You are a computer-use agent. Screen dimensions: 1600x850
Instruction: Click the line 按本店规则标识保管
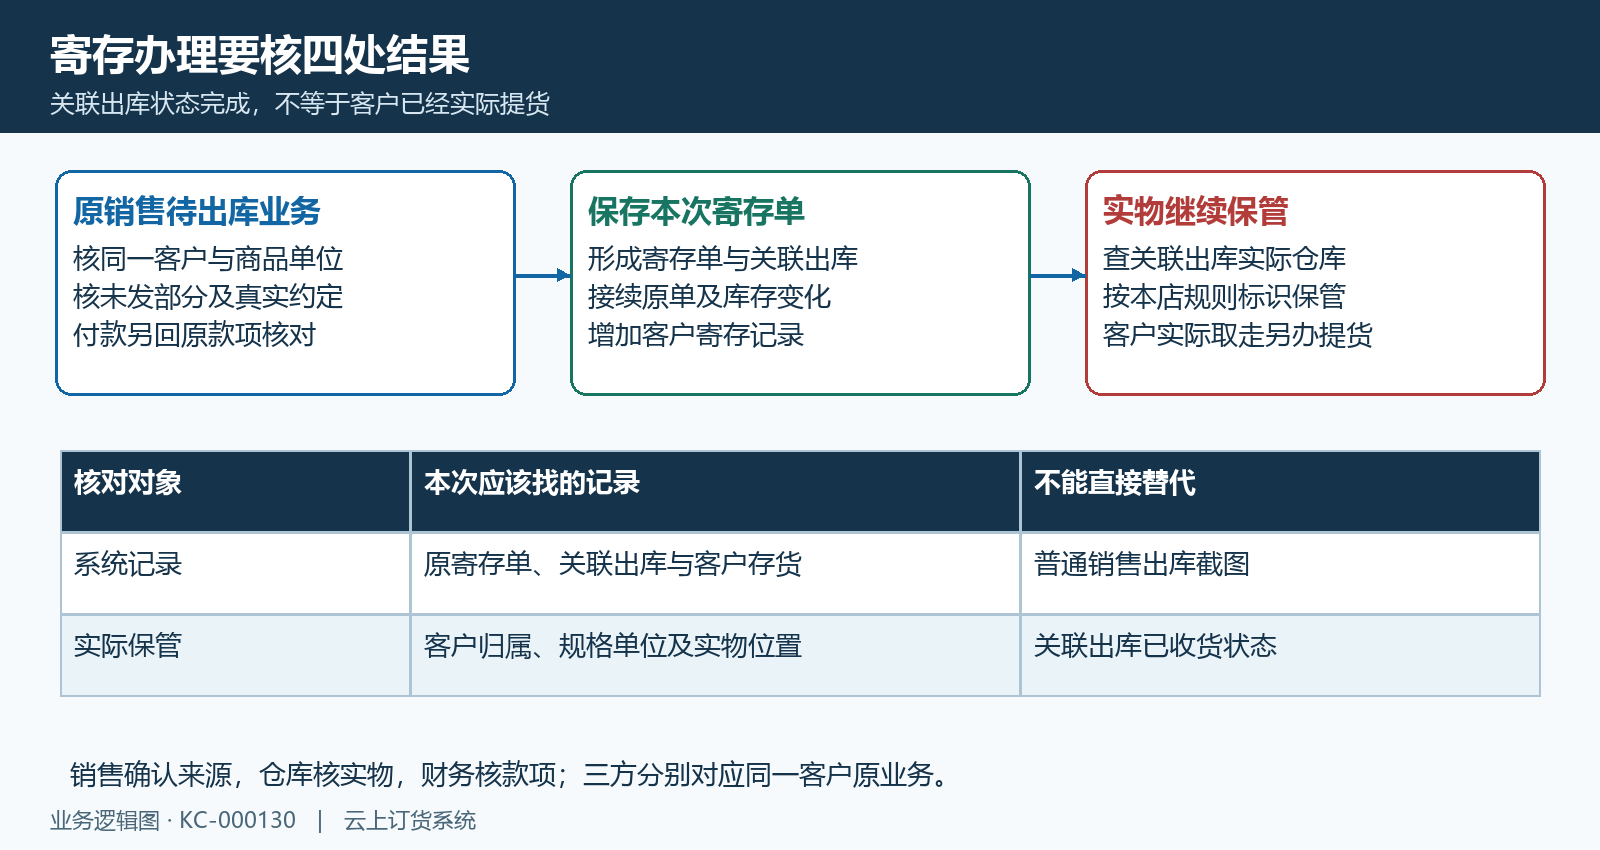[x=1225, y=297]
